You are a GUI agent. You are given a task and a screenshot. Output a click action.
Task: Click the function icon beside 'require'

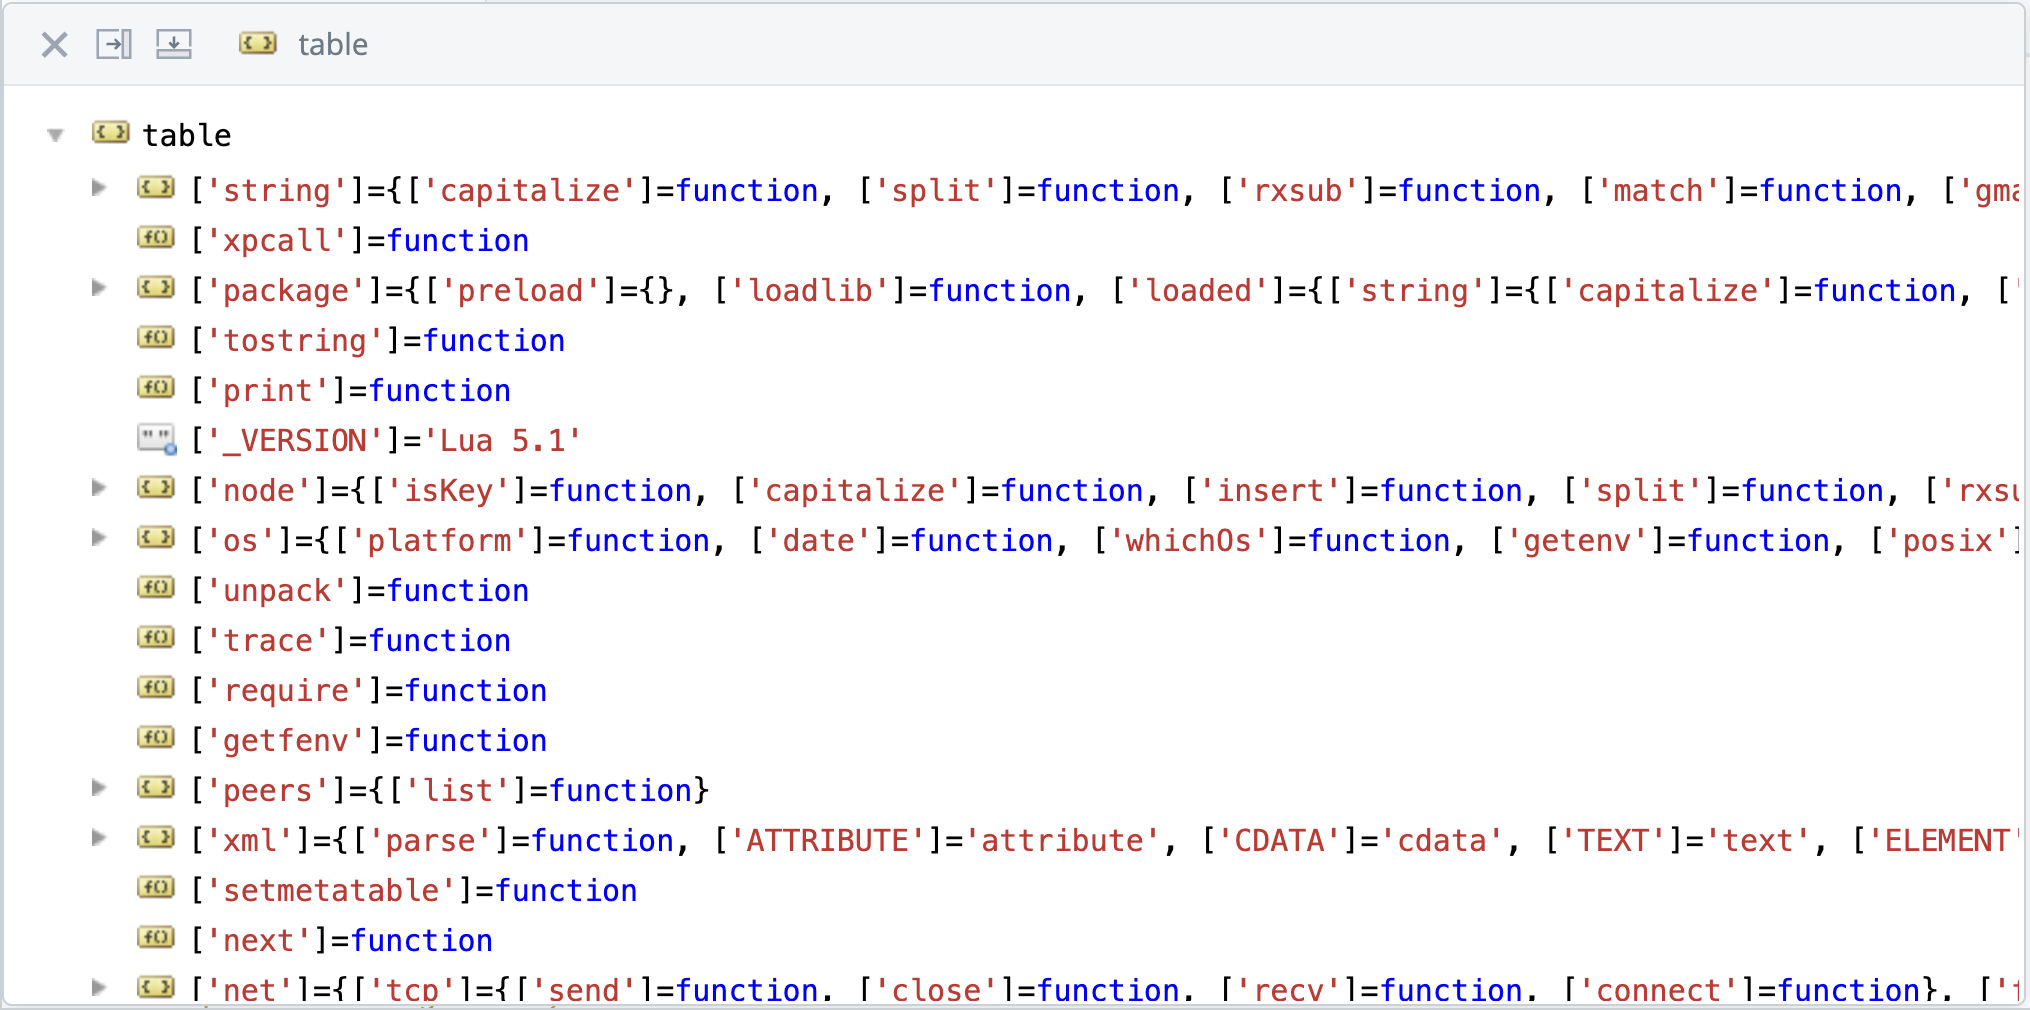(x=156, y=688)
